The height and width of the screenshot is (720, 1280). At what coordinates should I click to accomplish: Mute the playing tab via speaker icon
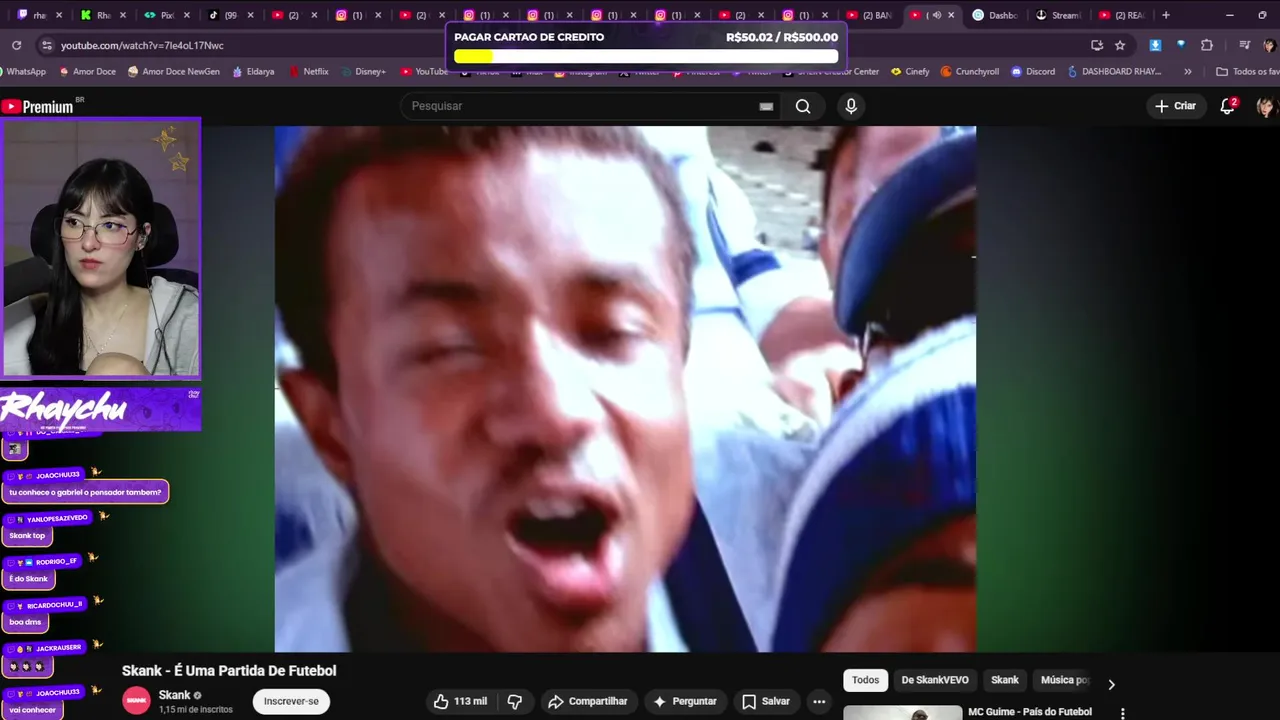(x=936, y=15)
